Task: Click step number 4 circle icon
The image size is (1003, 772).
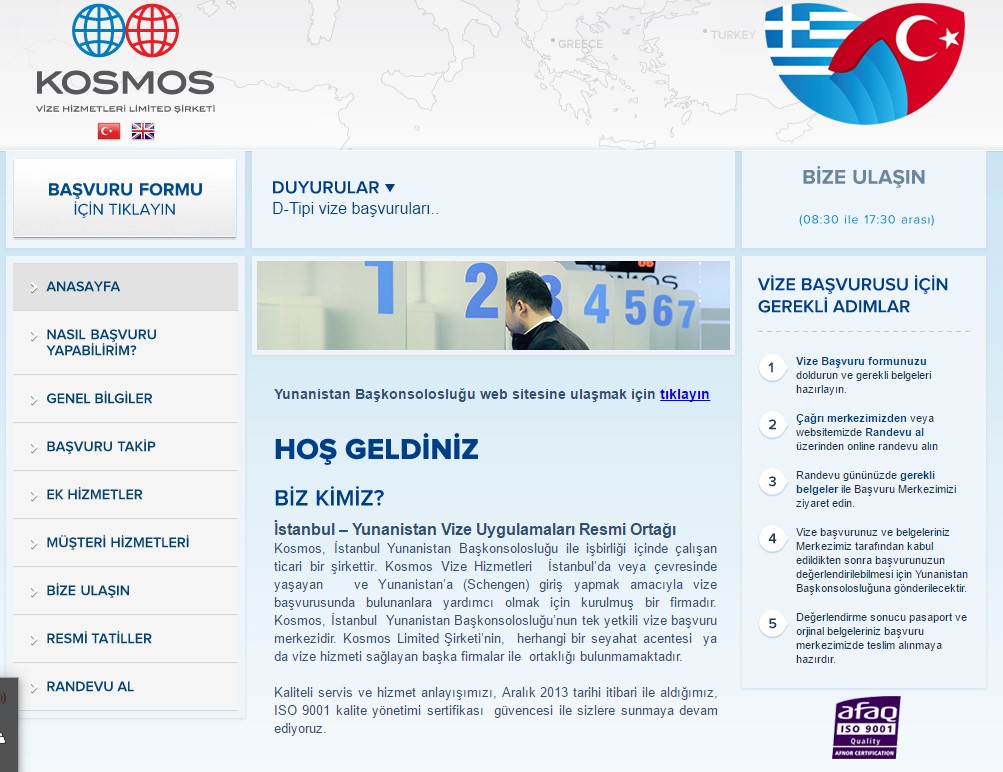Action: [x=772, y=539]
